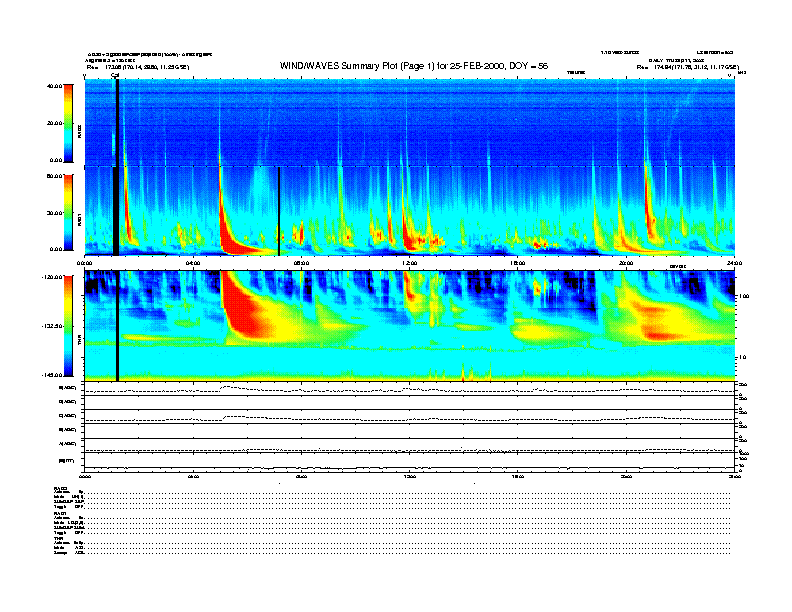This screenshot has height=612, width=792.
Task: Click the RAD2 status block header
Action: coord(61,488)
